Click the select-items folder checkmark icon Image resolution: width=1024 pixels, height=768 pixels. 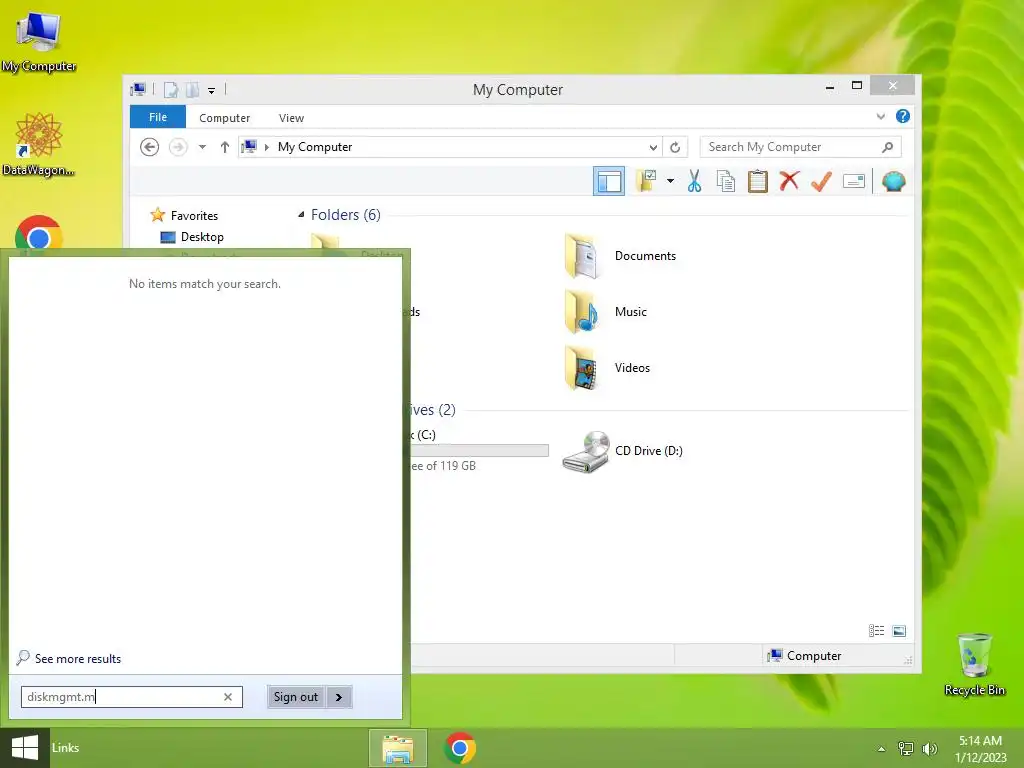[x=646, y=181]
